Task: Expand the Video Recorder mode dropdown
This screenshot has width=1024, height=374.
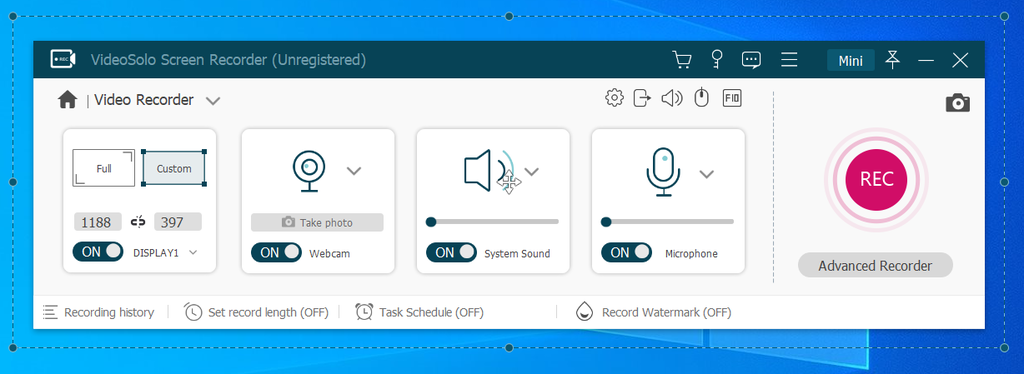Action: [x=213, y=101]
